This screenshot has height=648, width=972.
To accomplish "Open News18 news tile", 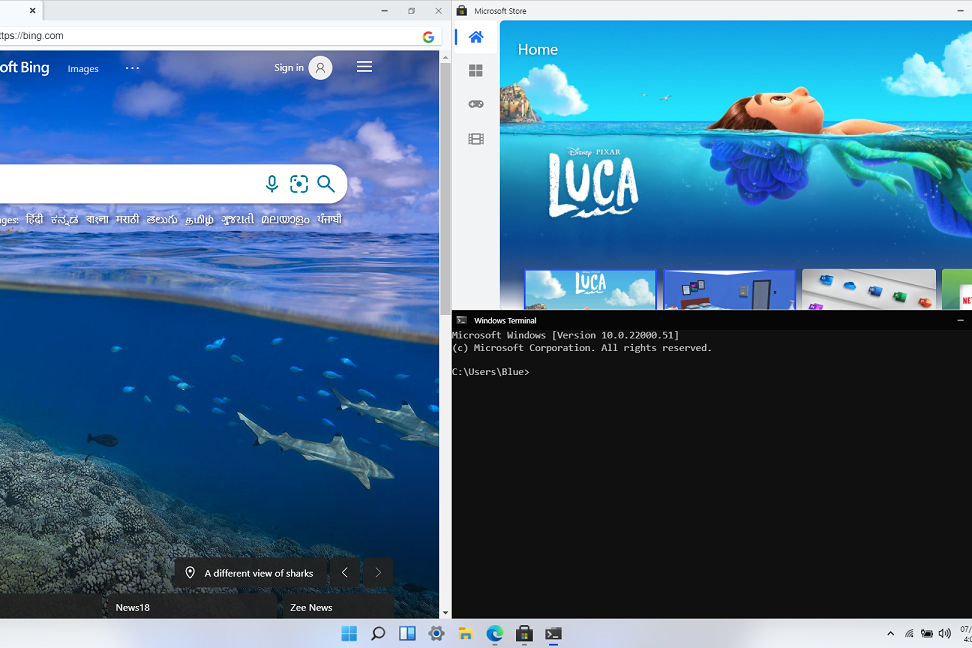I will tap(190, 607).
